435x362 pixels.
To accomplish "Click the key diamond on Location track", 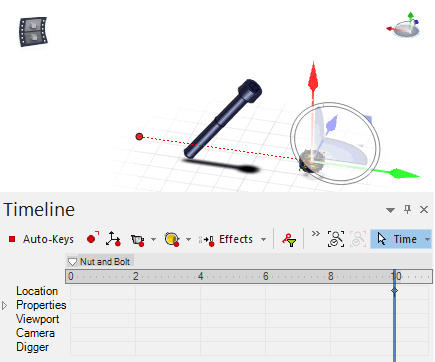I will 394,291.
